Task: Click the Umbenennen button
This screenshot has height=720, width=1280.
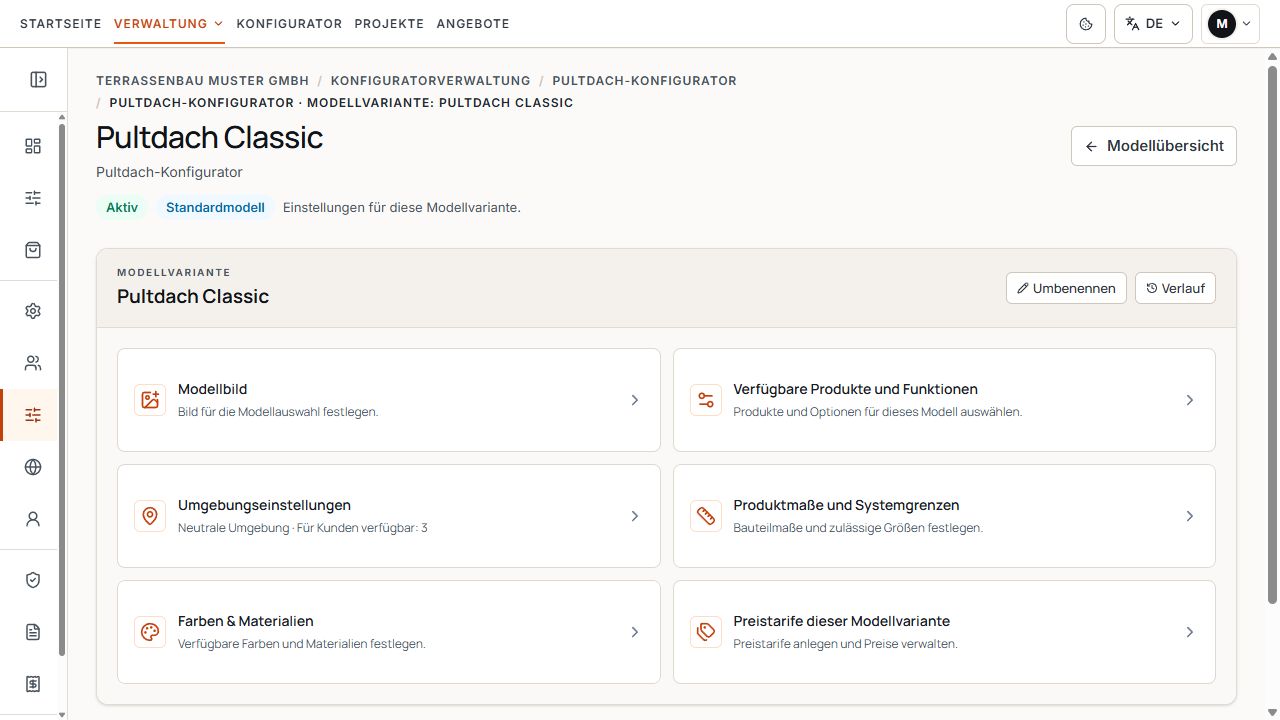Action: [1067, 288]
